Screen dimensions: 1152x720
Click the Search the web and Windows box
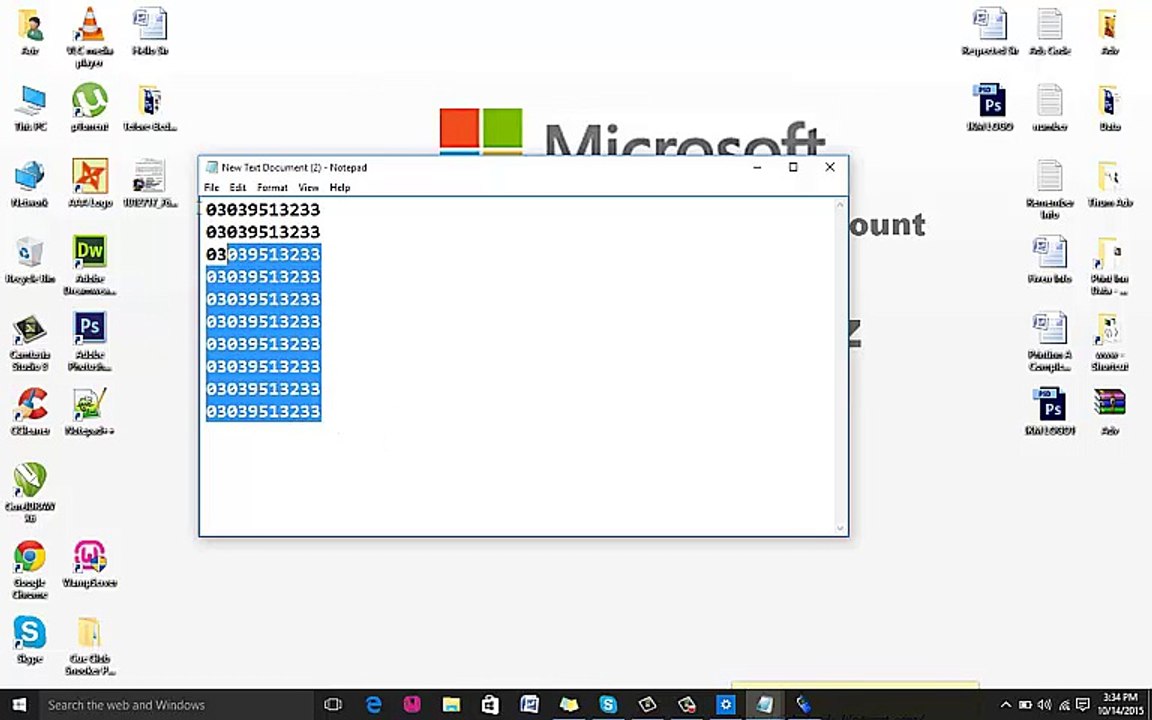click(176, 705)
